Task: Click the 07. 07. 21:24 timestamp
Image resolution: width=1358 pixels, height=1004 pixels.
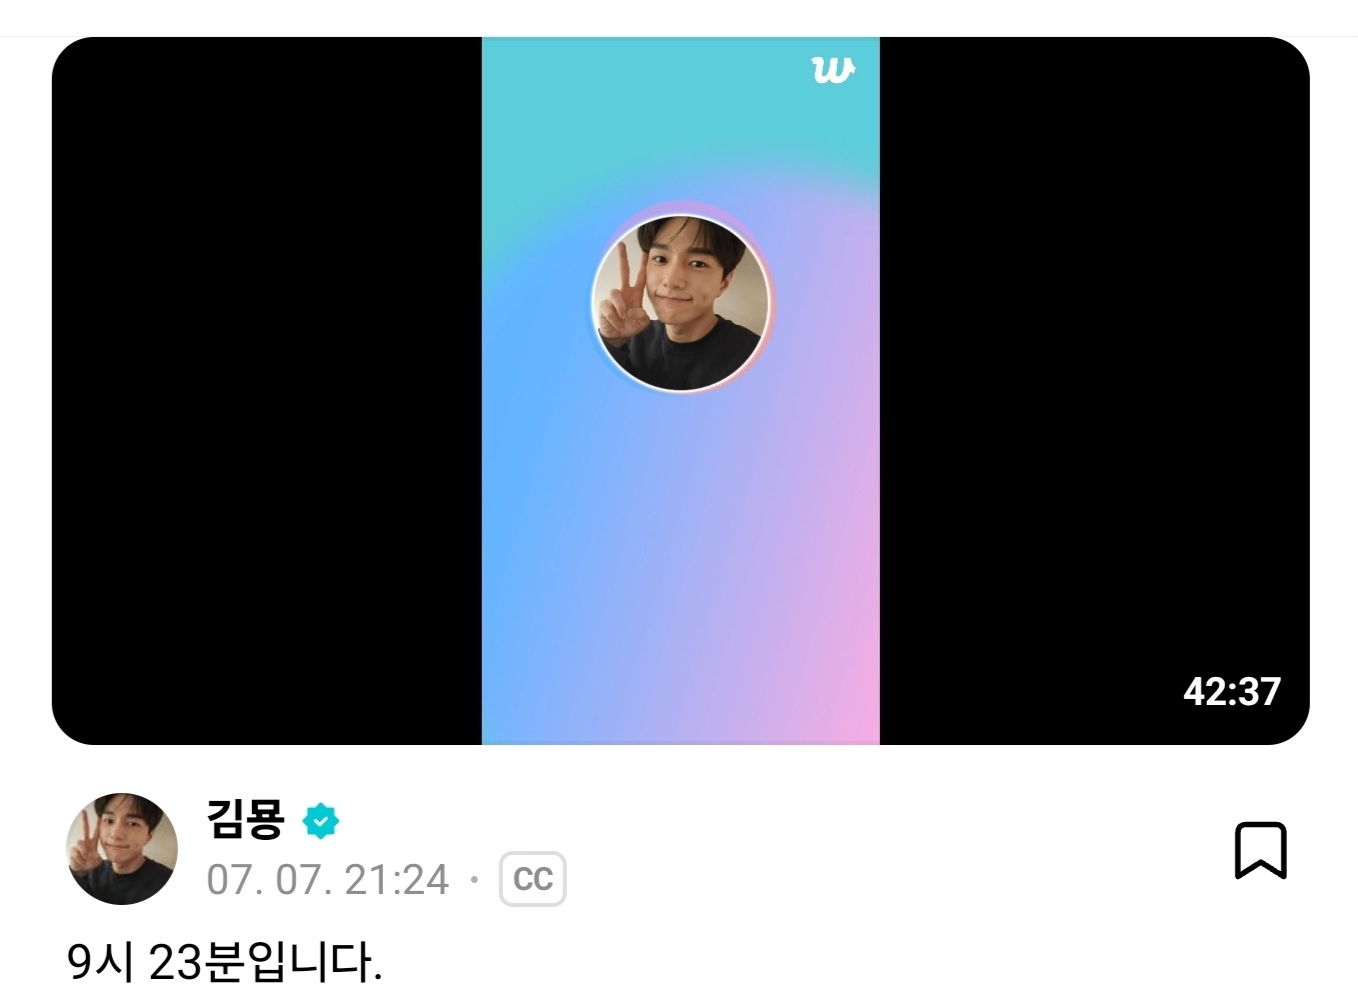Action: tap(328, 880)
